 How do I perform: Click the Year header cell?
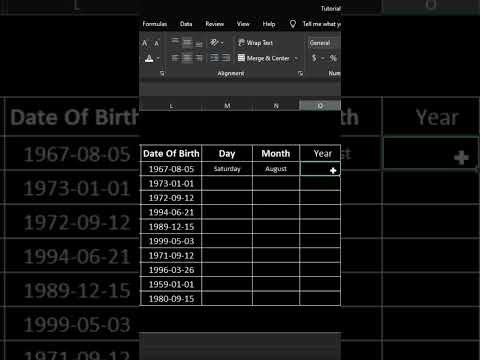(320, 154)
